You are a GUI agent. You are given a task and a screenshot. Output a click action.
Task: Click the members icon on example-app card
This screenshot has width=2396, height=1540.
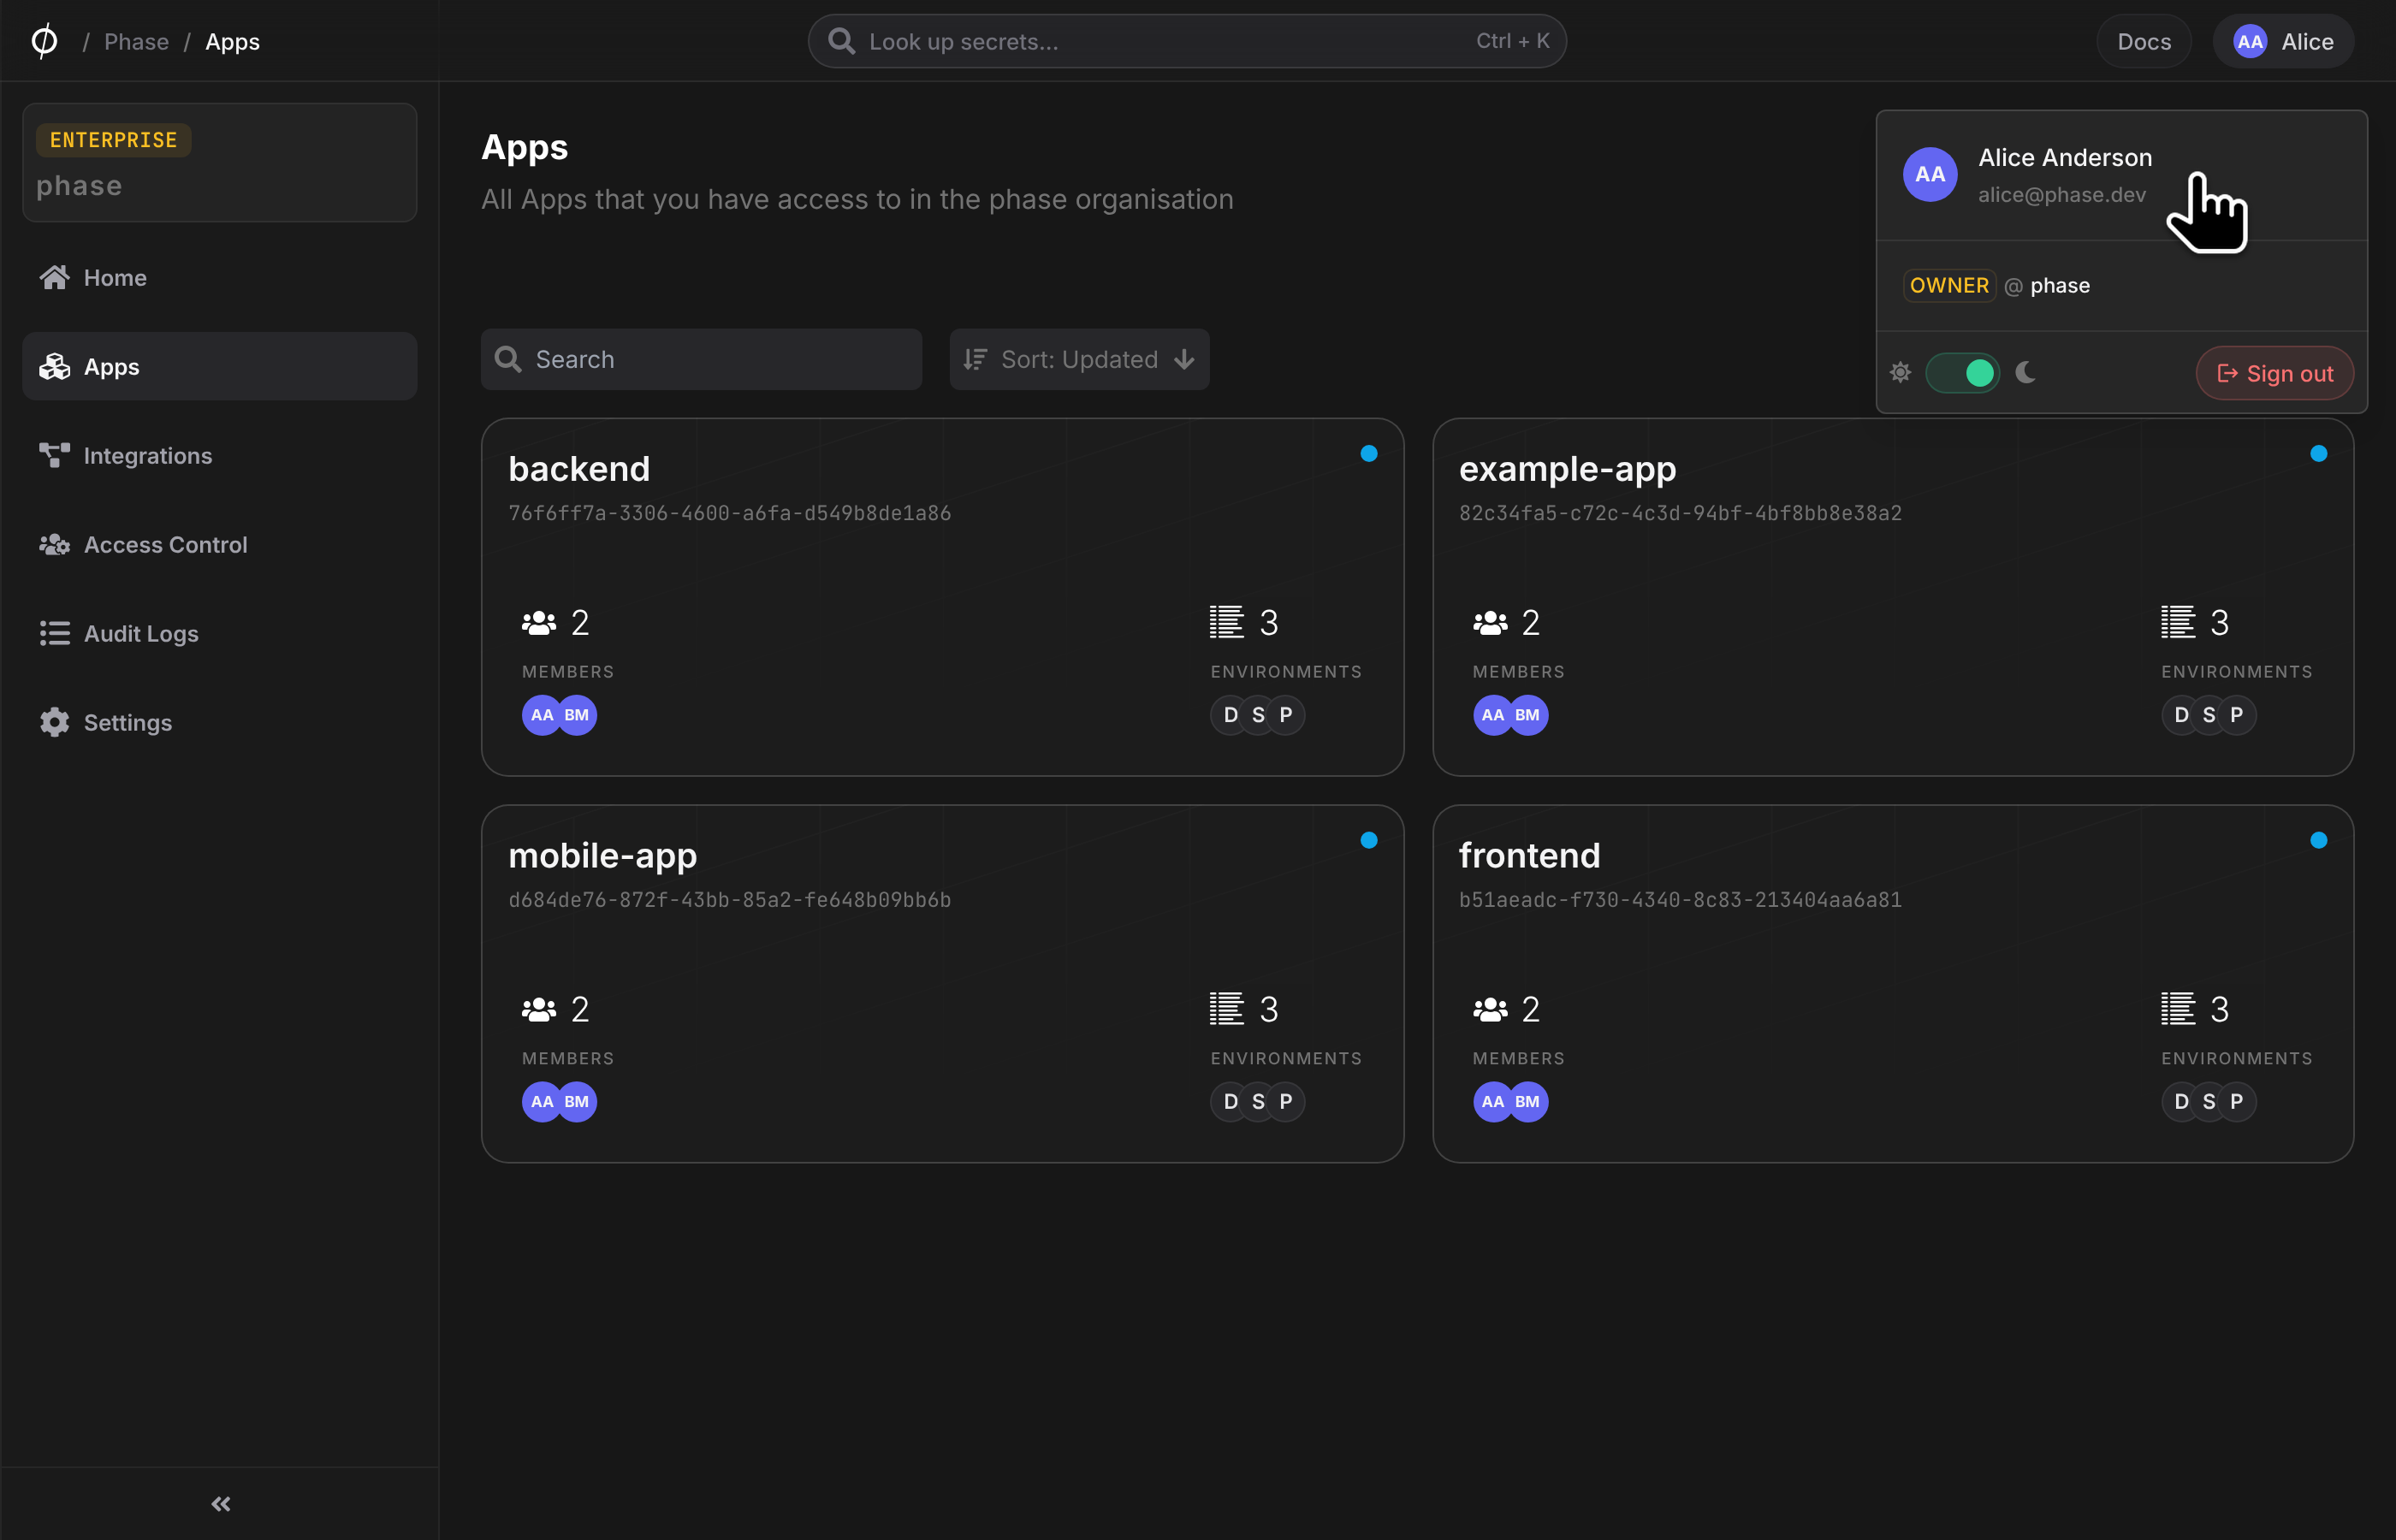(x=1490, y=623)
